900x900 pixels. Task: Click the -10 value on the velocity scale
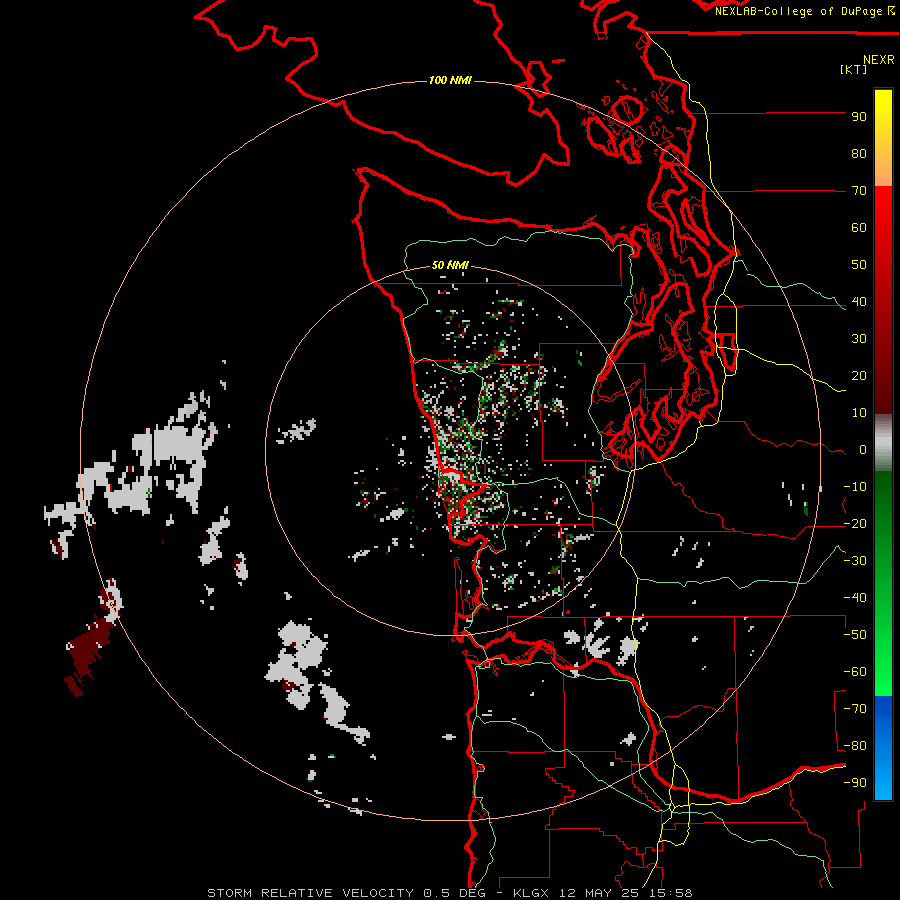(855, 487)
